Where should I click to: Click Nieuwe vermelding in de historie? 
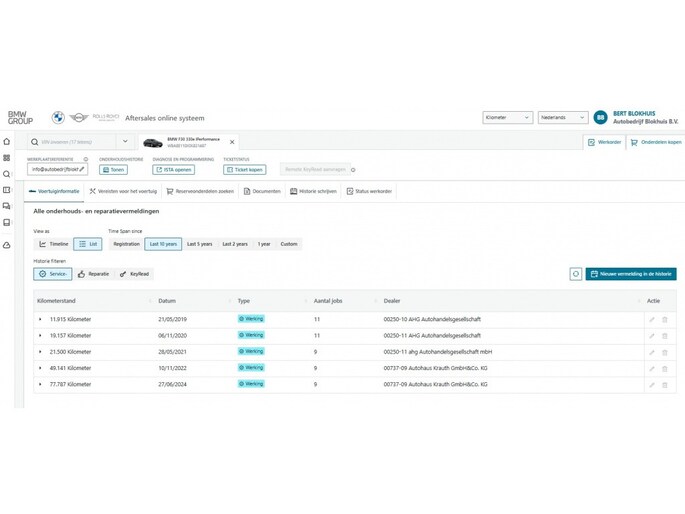[631, 274]
